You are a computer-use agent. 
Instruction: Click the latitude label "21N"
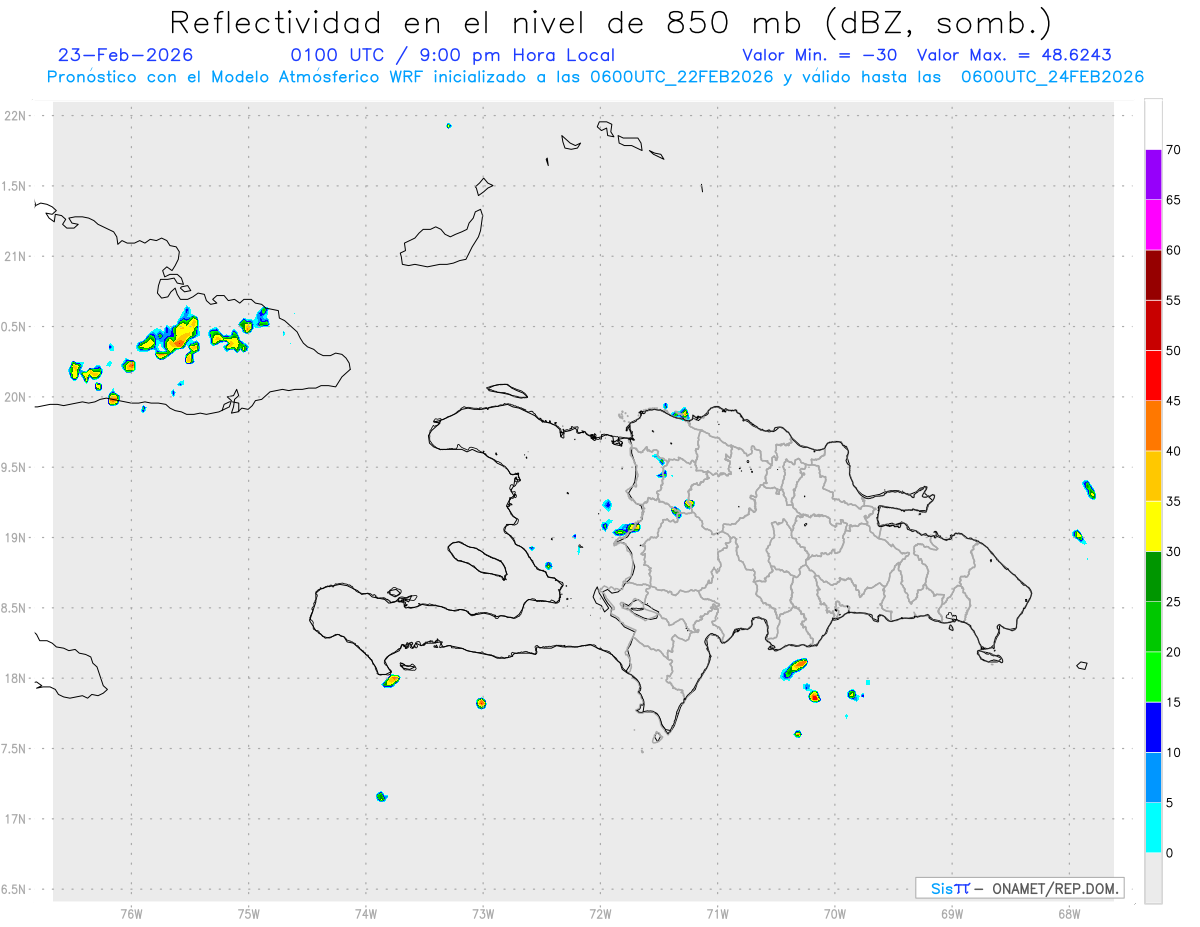(16, 256)
